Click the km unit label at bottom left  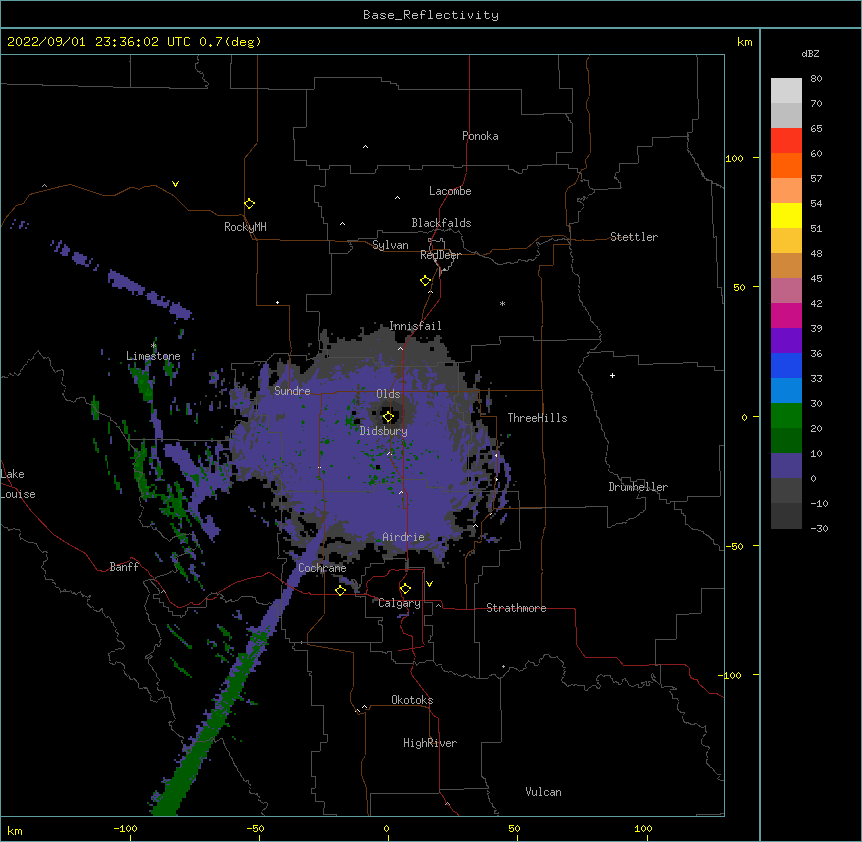tap(15, 830)
